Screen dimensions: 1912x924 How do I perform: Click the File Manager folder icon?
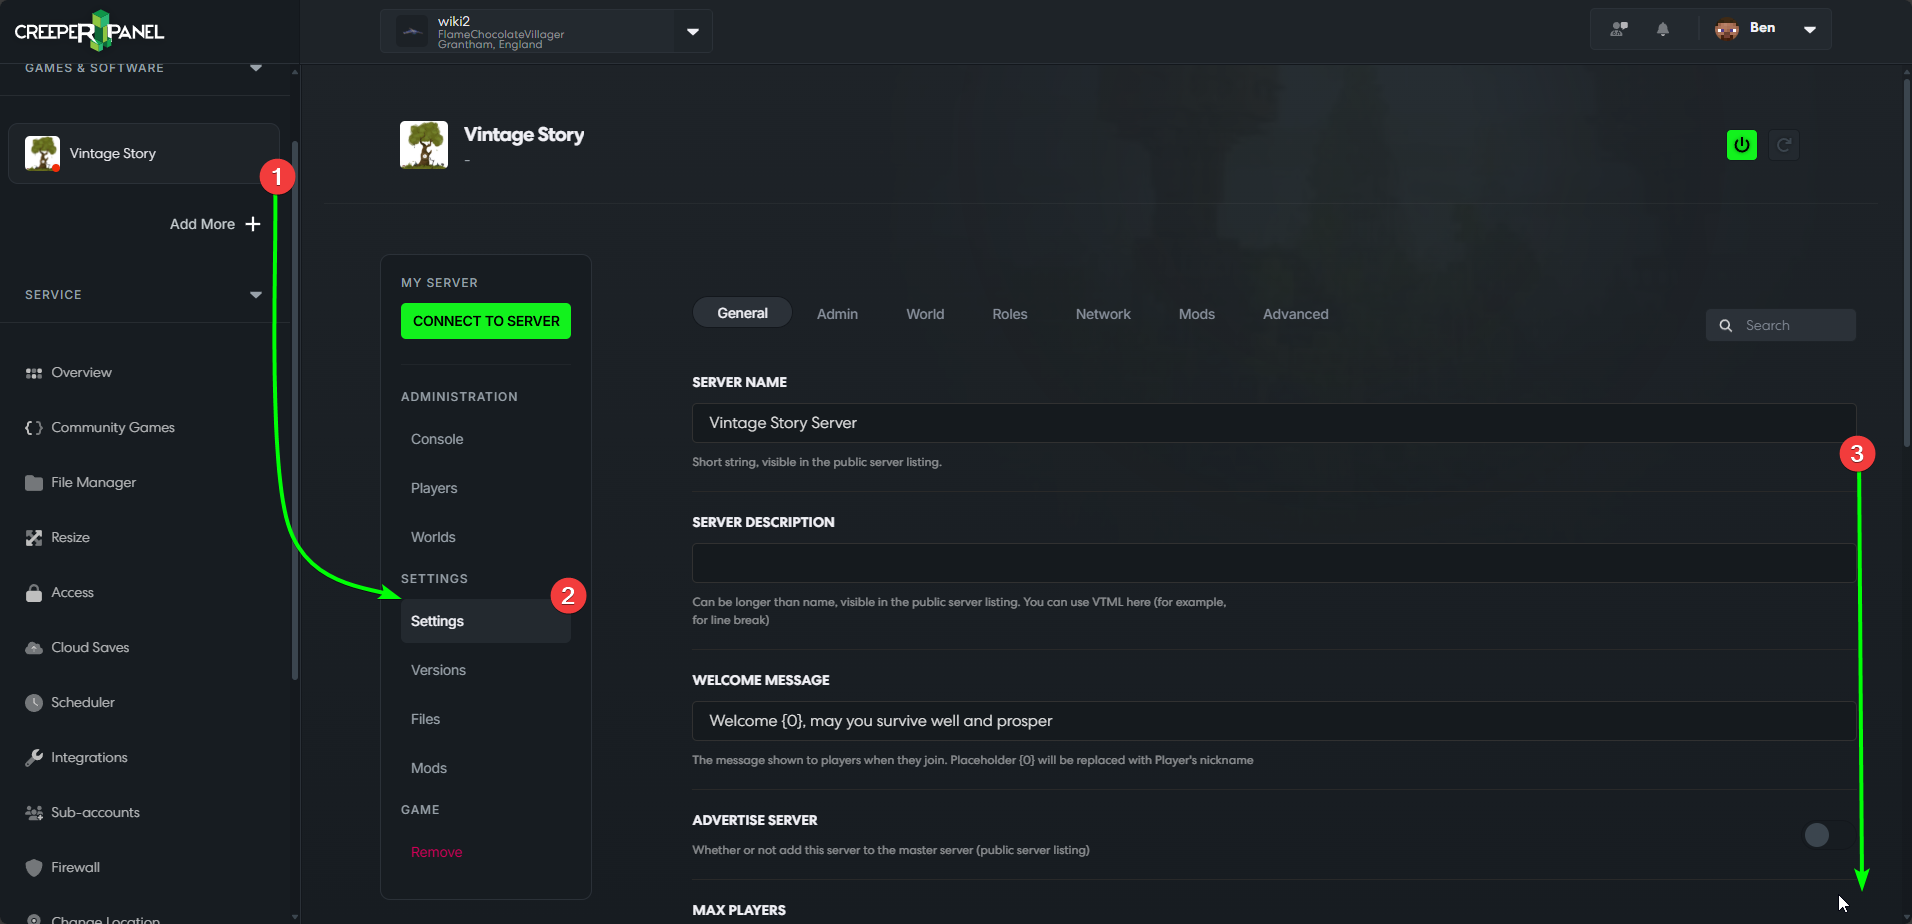(34, 483)
